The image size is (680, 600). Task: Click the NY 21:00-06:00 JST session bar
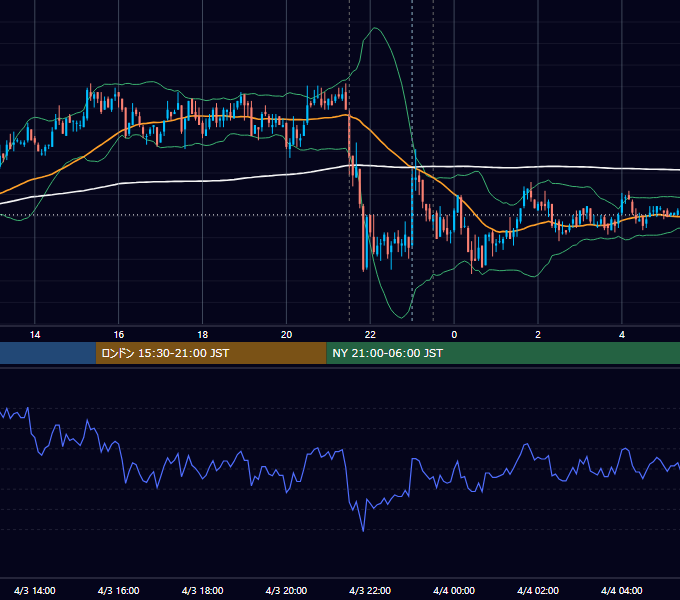(x=503, y=353)
